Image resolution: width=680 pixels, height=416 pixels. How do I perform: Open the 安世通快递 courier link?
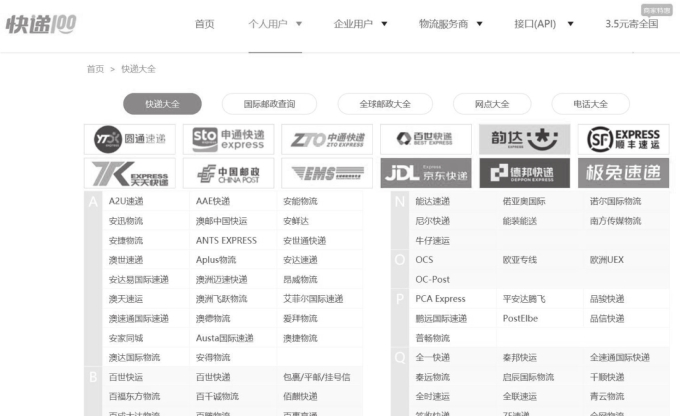pyautogui.click(x=305, y=240)
